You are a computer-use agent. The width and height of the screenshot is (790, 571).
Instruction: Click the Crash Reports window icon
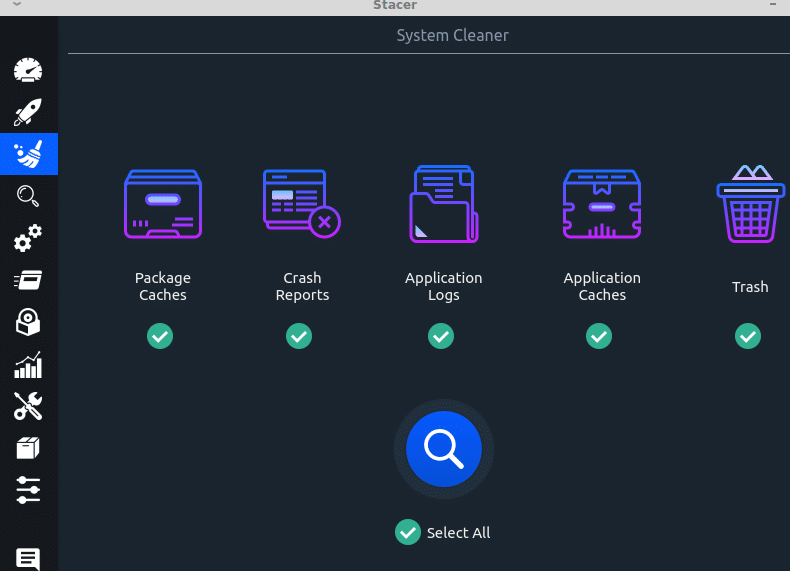[x=302, y=204]
